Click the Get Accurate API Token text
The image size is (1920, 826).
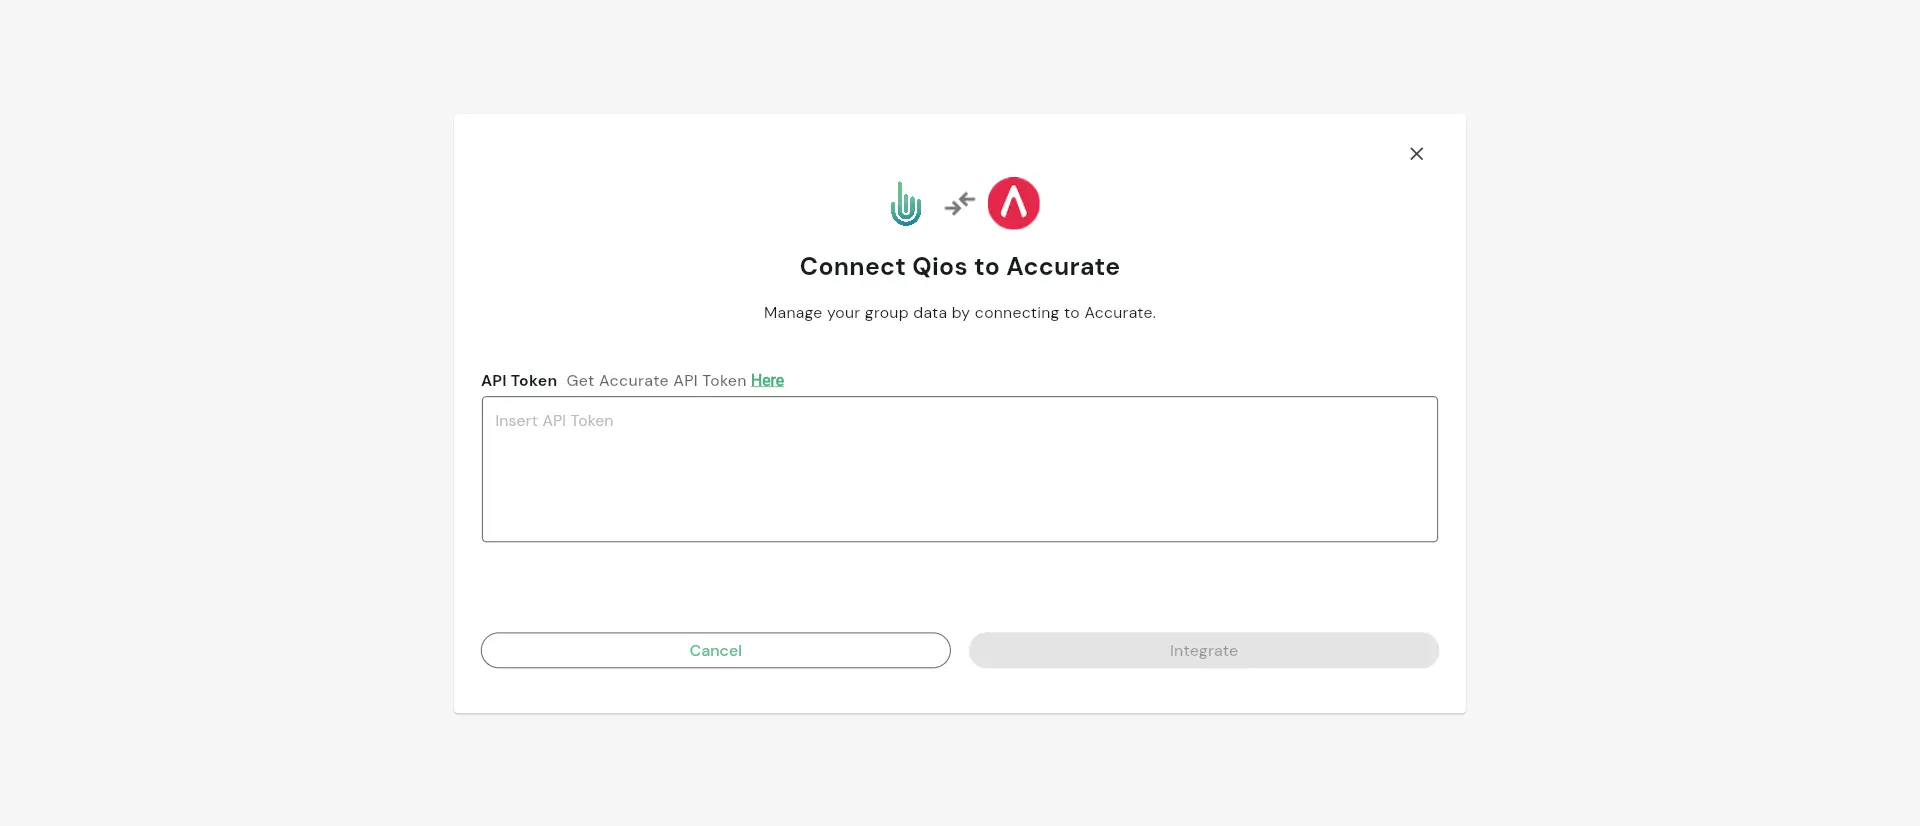click(x=656, y=380)
